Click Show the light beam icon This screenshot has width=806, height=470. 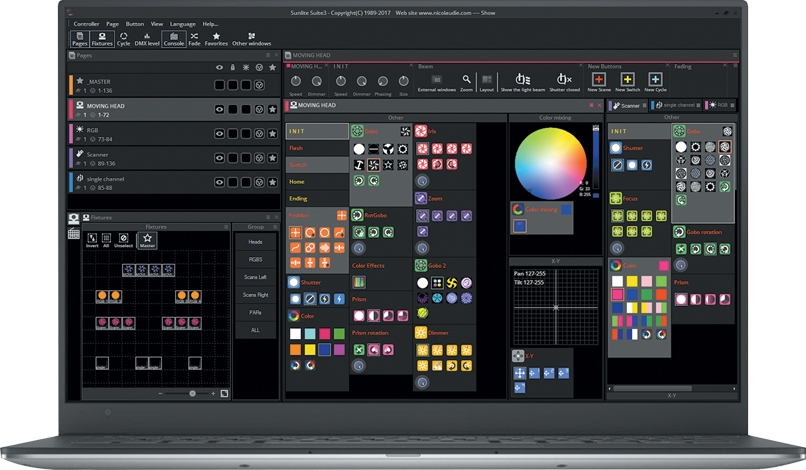[x=521, y=80]
